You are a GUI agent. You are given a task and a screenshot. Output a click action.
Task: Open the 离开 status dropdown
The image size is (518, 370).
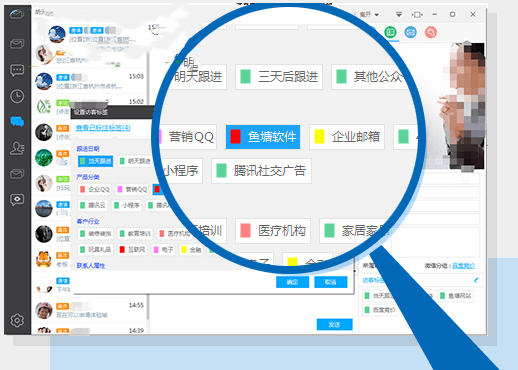tap(369, 14)
